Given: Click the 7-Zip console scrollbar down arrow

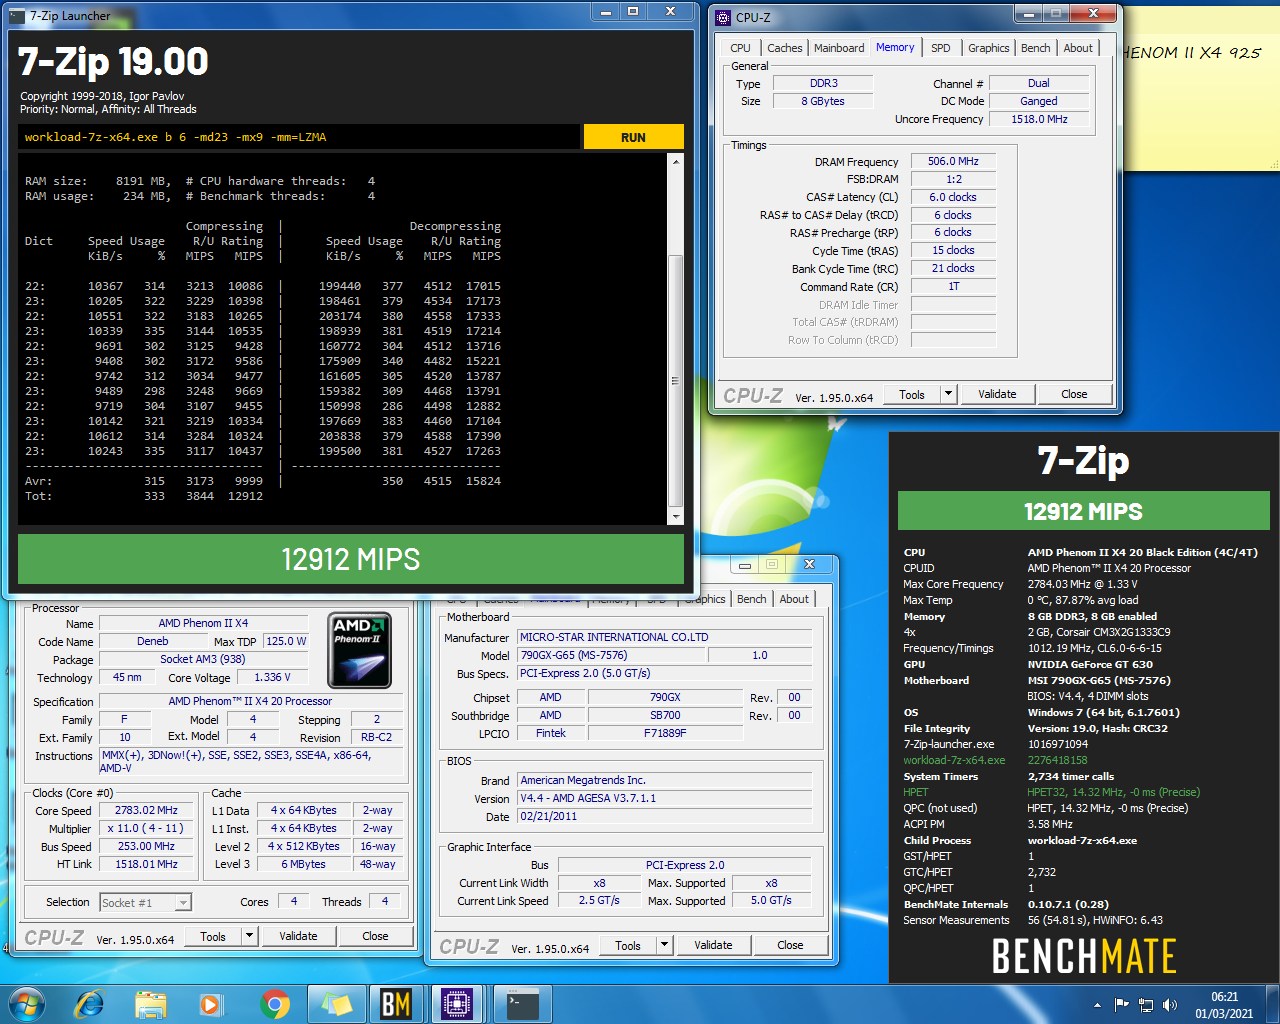Looking at the screenshot, I should 676,516.
